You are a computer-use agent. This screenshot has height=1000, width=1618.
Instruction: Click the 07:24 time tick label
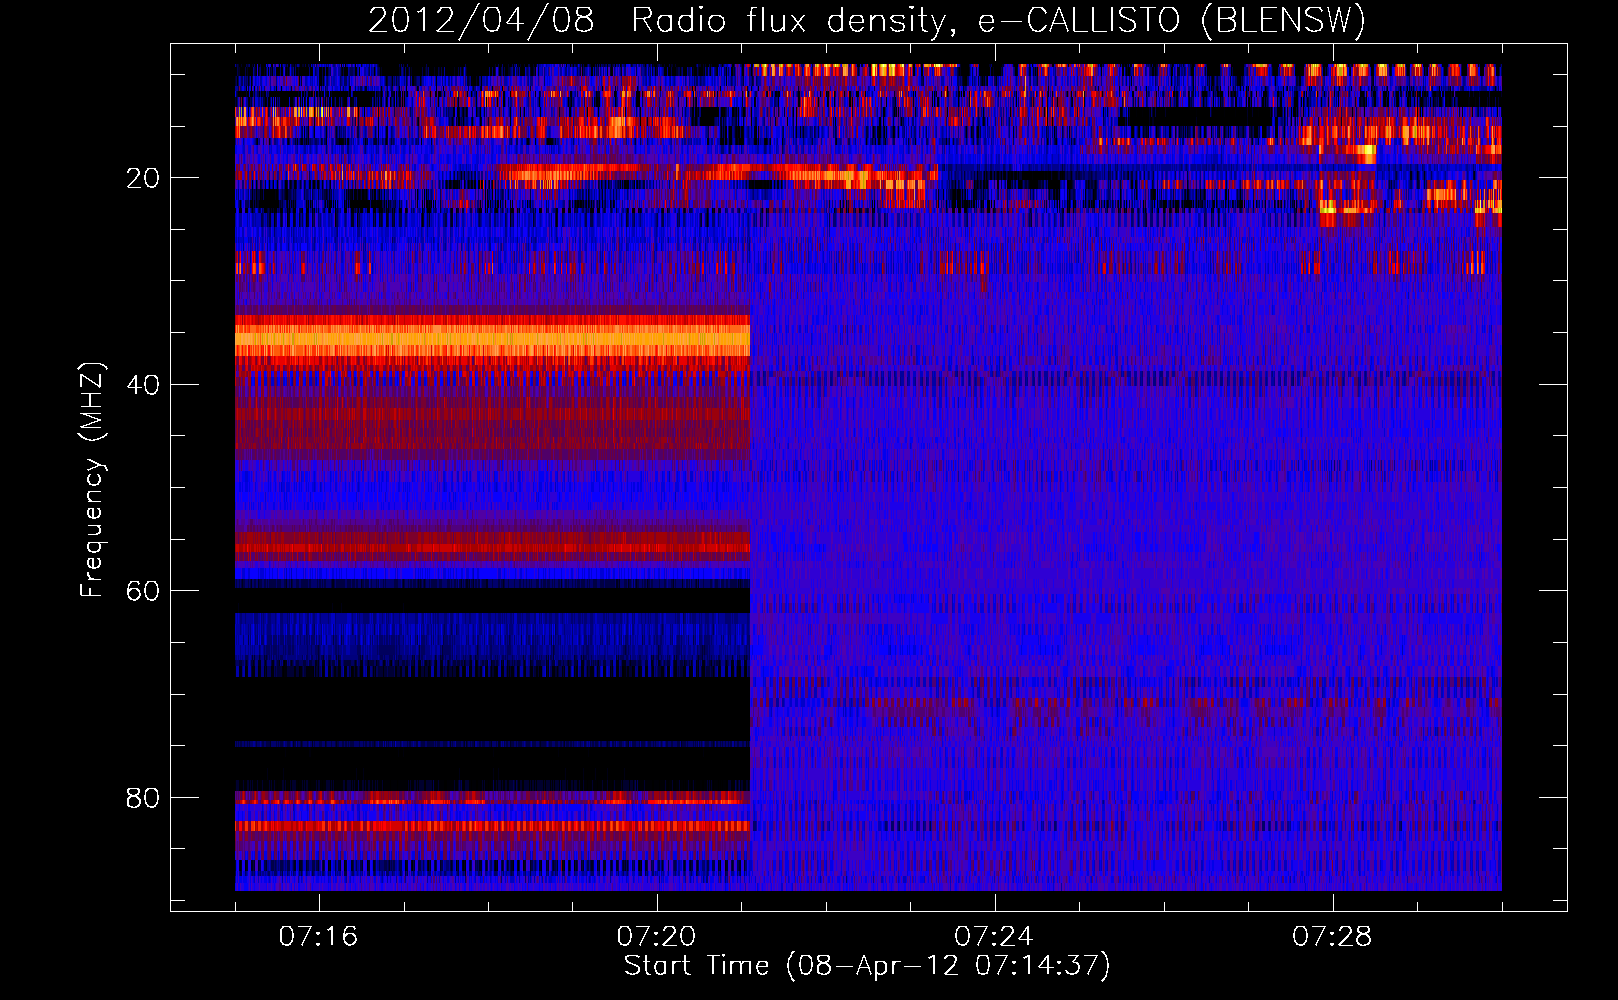(x=993, y=937)
